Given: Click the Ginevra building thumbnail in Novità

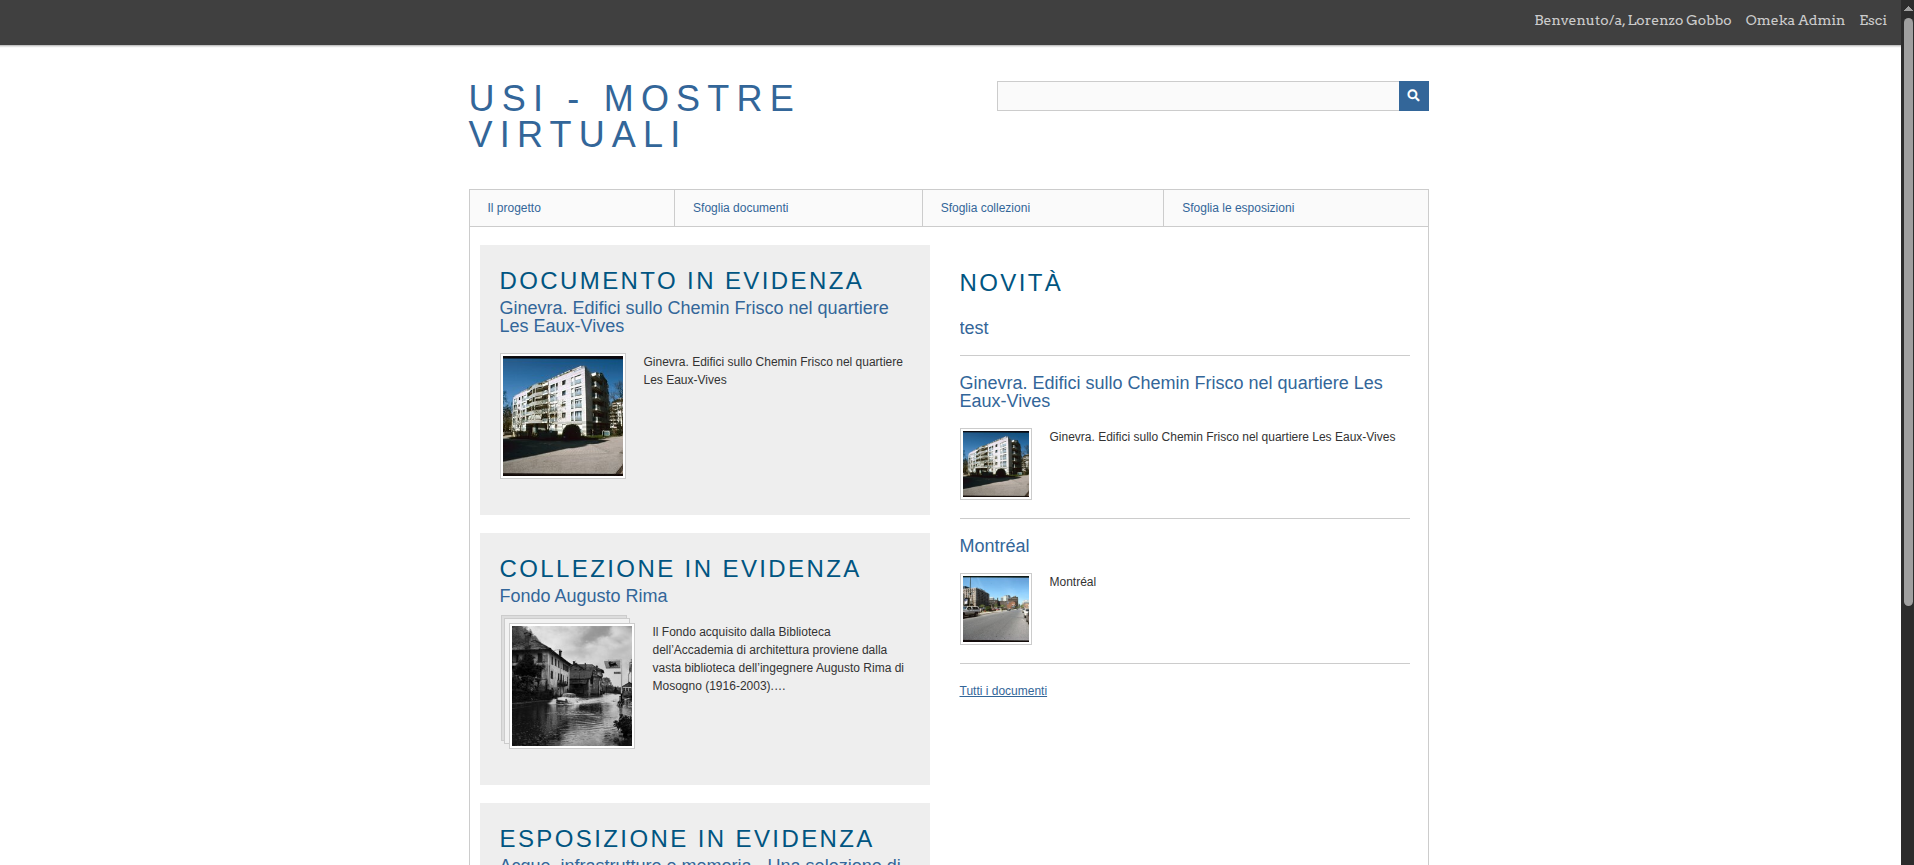Looking at the screenshot, I should [995, 464].
